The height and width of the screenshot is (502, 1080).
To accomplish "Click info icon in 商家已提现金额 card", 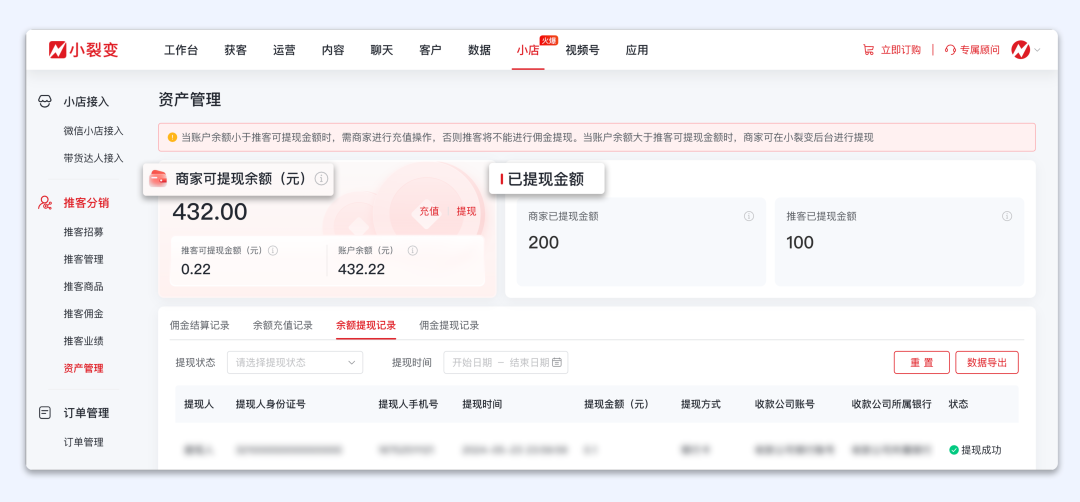I will click(x=748, y=216).
